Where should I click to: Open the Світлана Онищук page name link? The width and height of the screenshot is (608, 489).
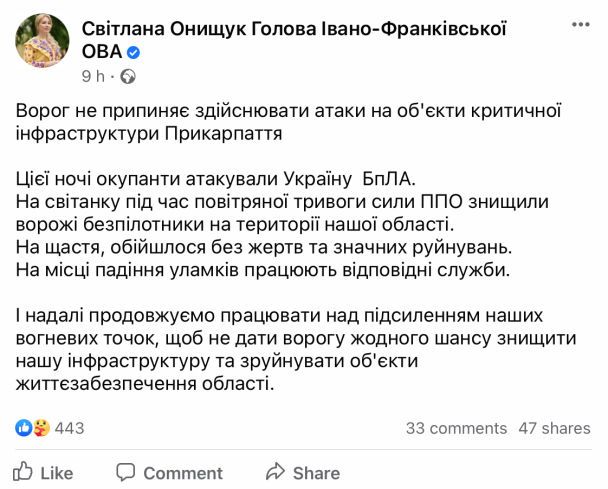click(294, 40)
